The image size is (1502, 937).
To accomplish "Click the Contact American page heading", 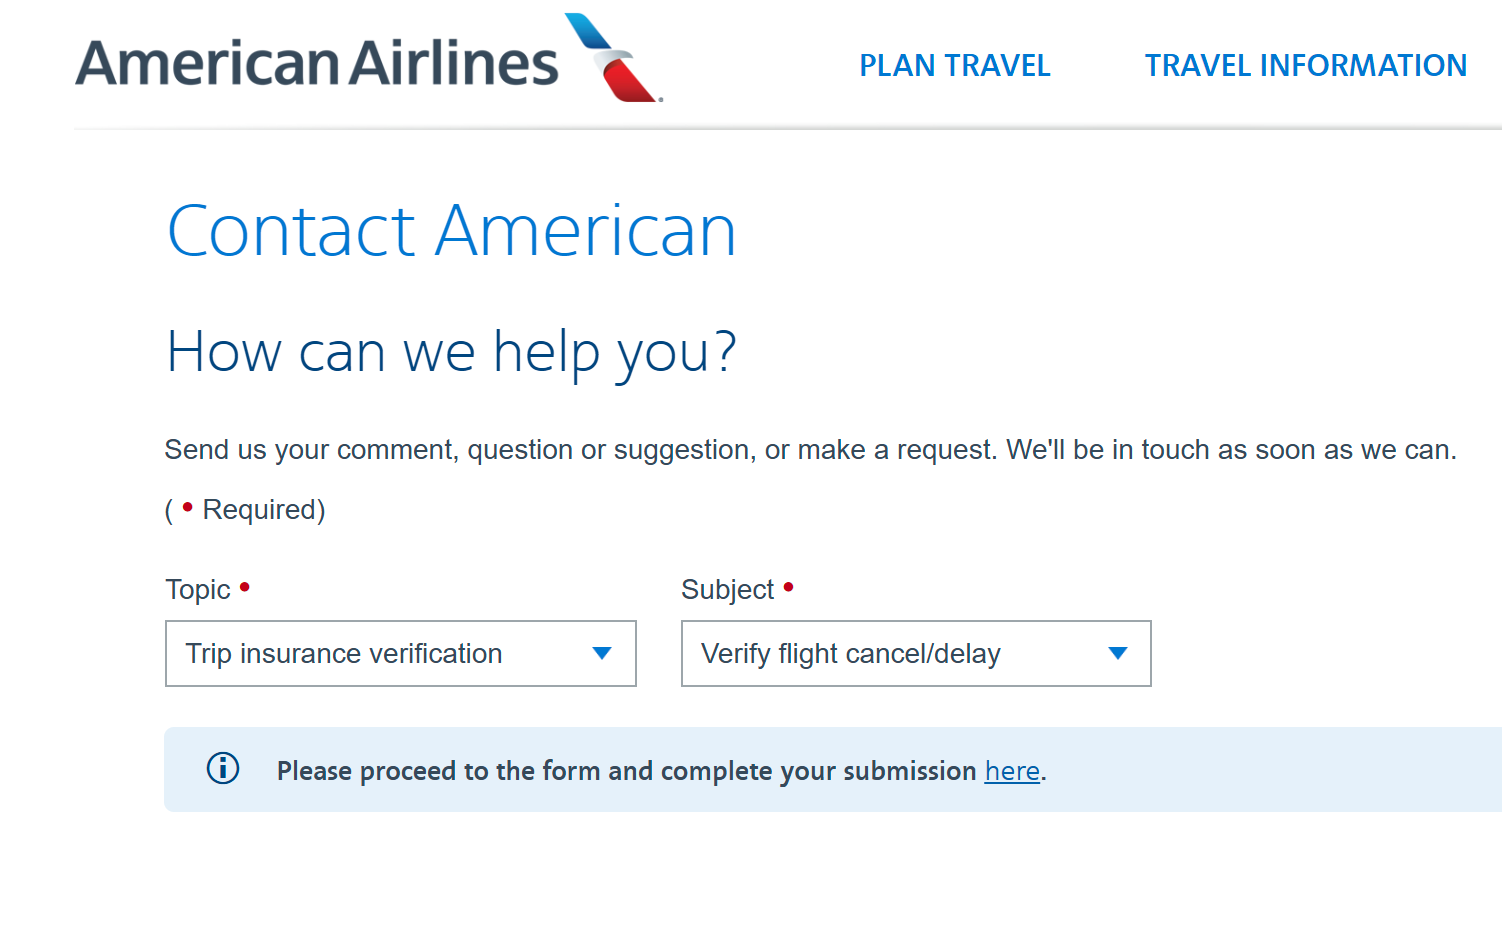I will click(451, 232).
